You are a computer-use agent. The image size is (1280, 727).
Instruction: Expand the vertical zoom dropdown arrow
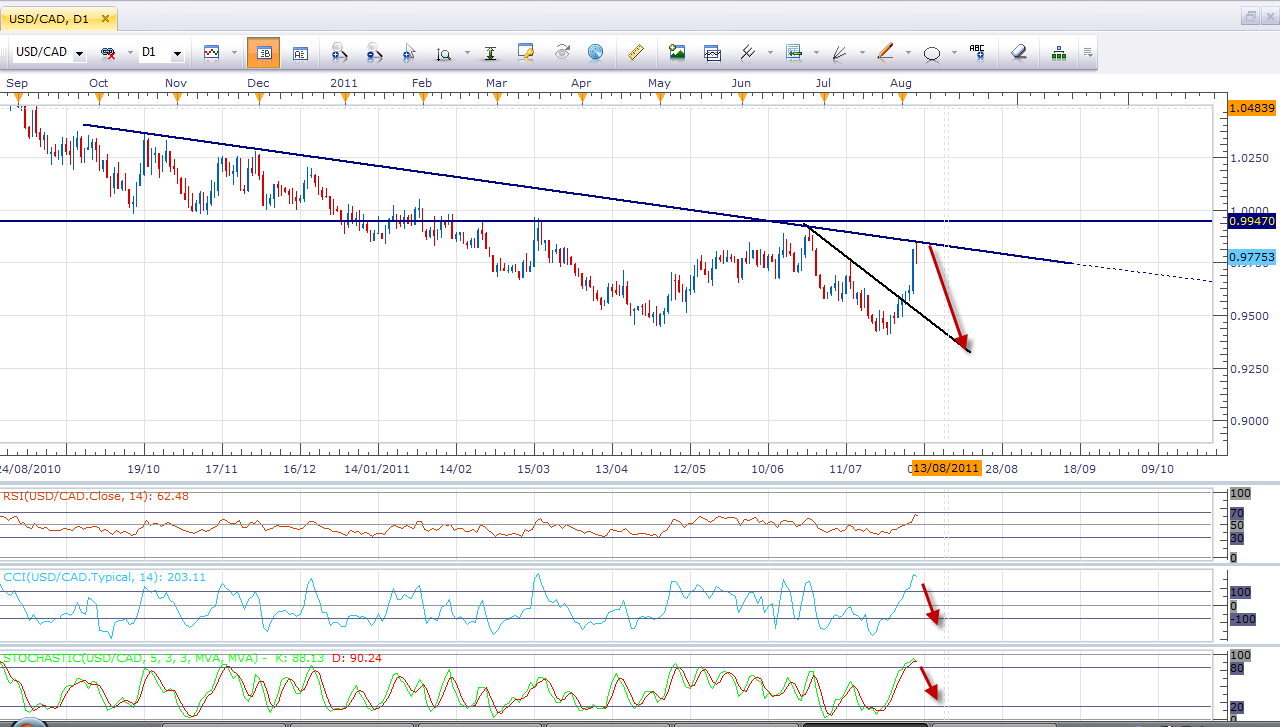click(x=466, y=53)
